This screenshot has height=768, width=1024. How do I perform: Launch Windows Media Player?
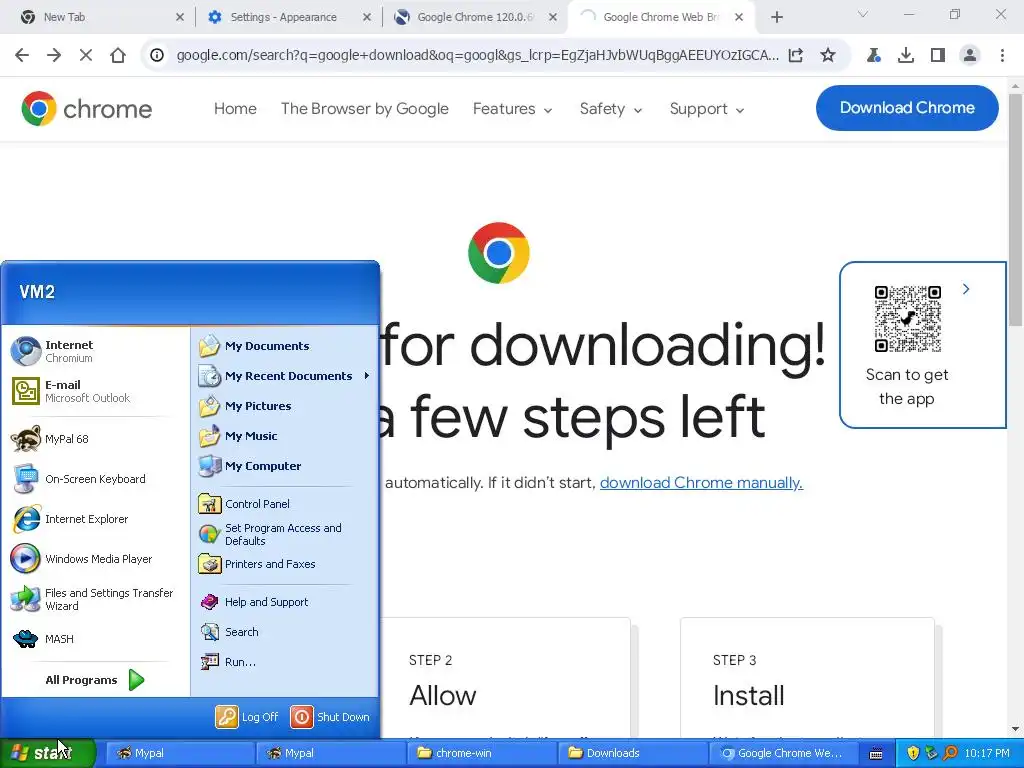tap(96, 559)
